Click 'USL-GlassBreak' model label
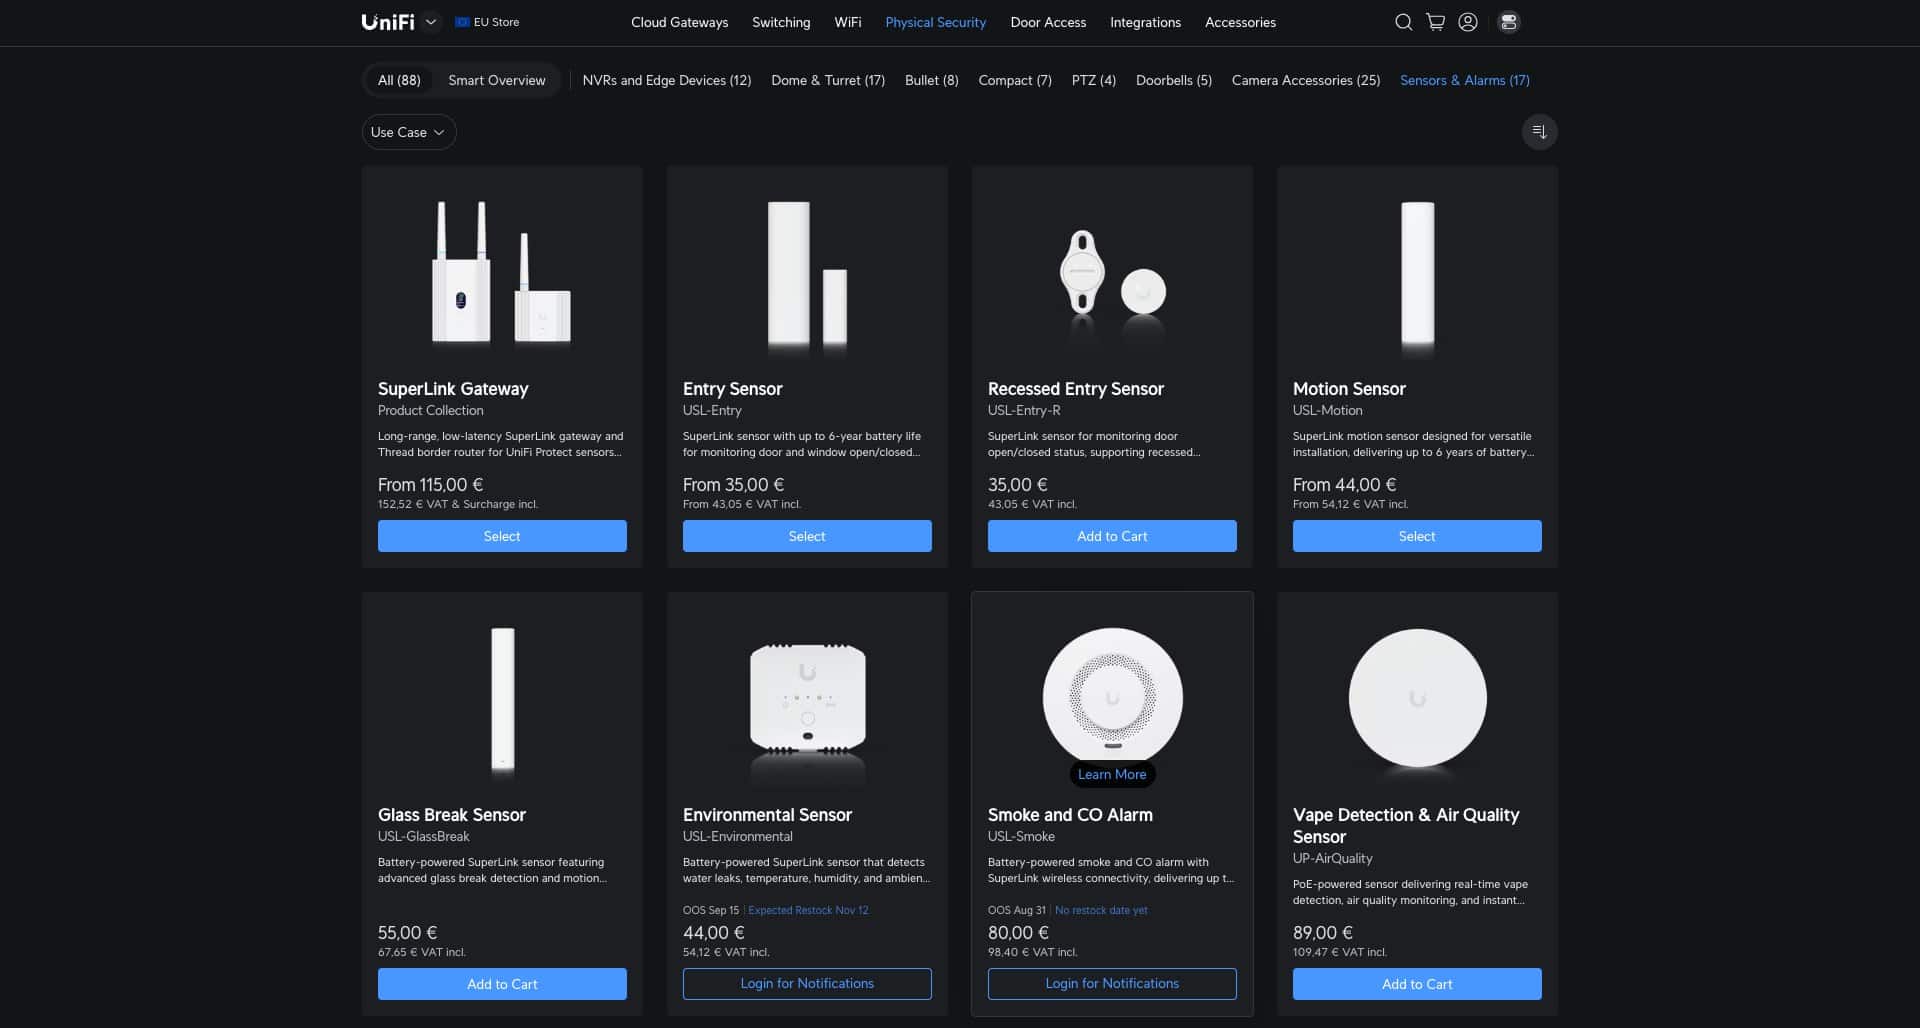Image resolution: width=1920 pixels, height=1028 pixels. [x=424, y=836]
